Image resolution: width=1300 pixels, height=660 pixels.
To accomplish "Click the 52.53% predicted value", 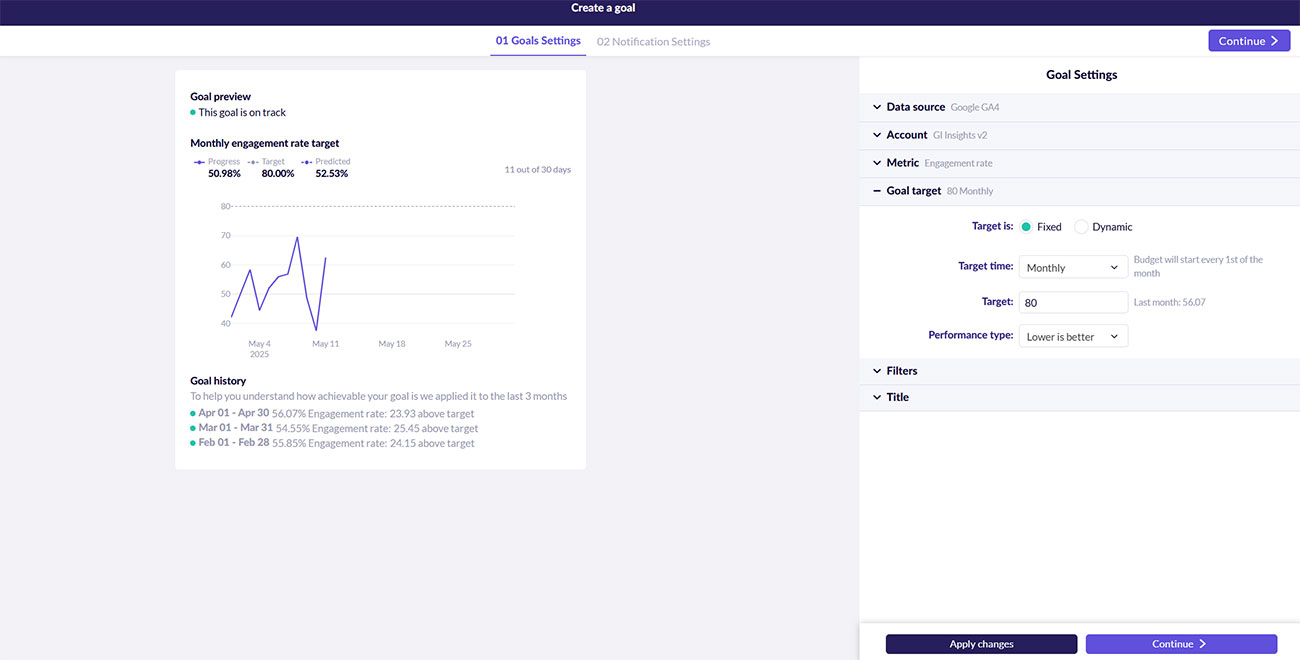I will pos(332,174).
